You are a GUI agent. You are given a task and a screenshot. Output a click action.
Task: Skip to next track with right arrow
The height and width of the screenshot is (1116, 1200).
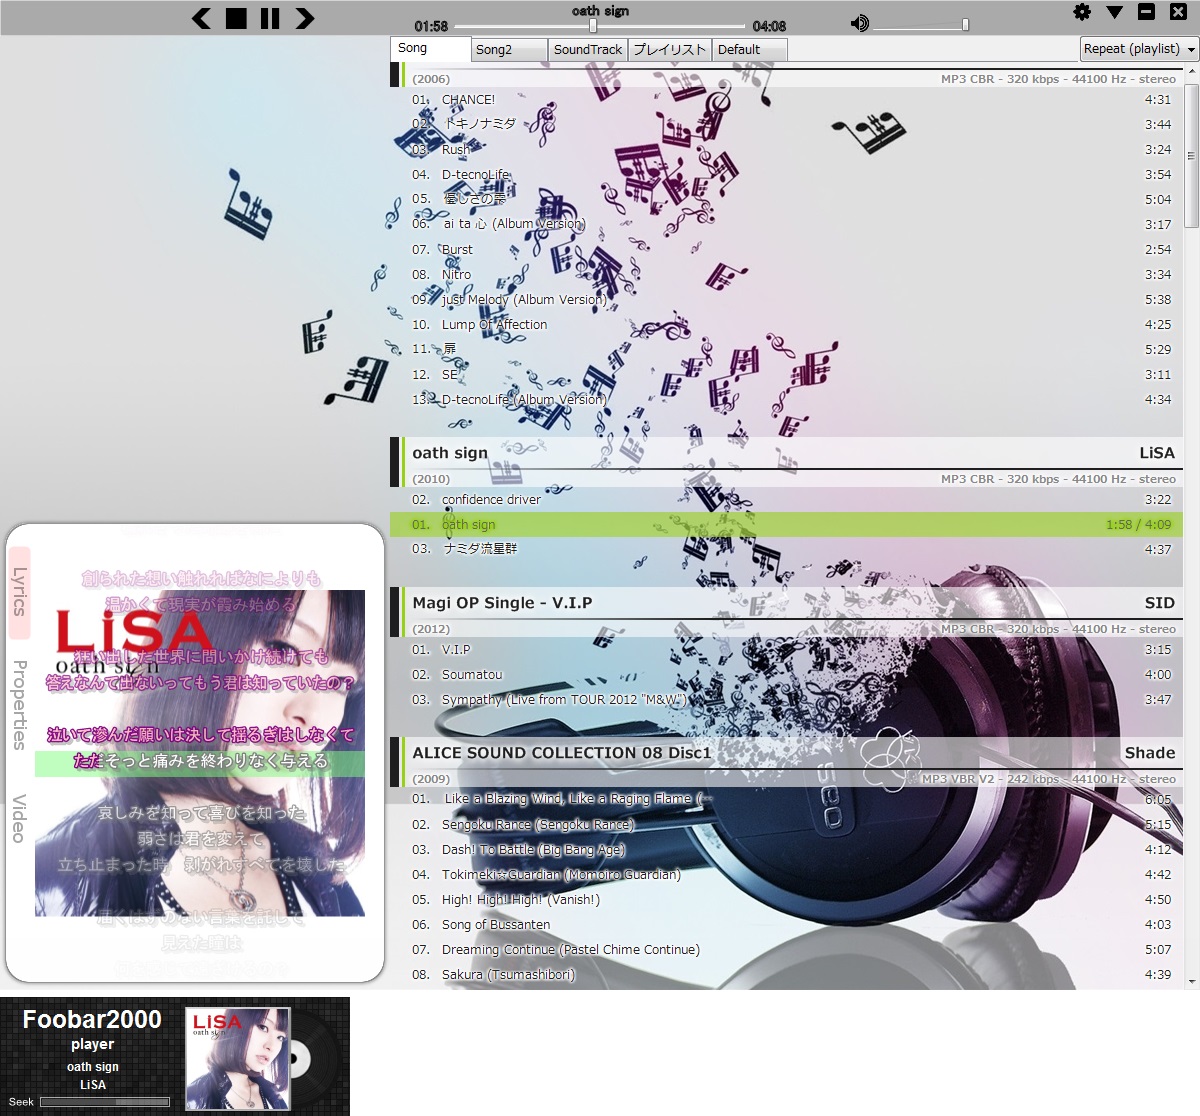coord(305,18)
